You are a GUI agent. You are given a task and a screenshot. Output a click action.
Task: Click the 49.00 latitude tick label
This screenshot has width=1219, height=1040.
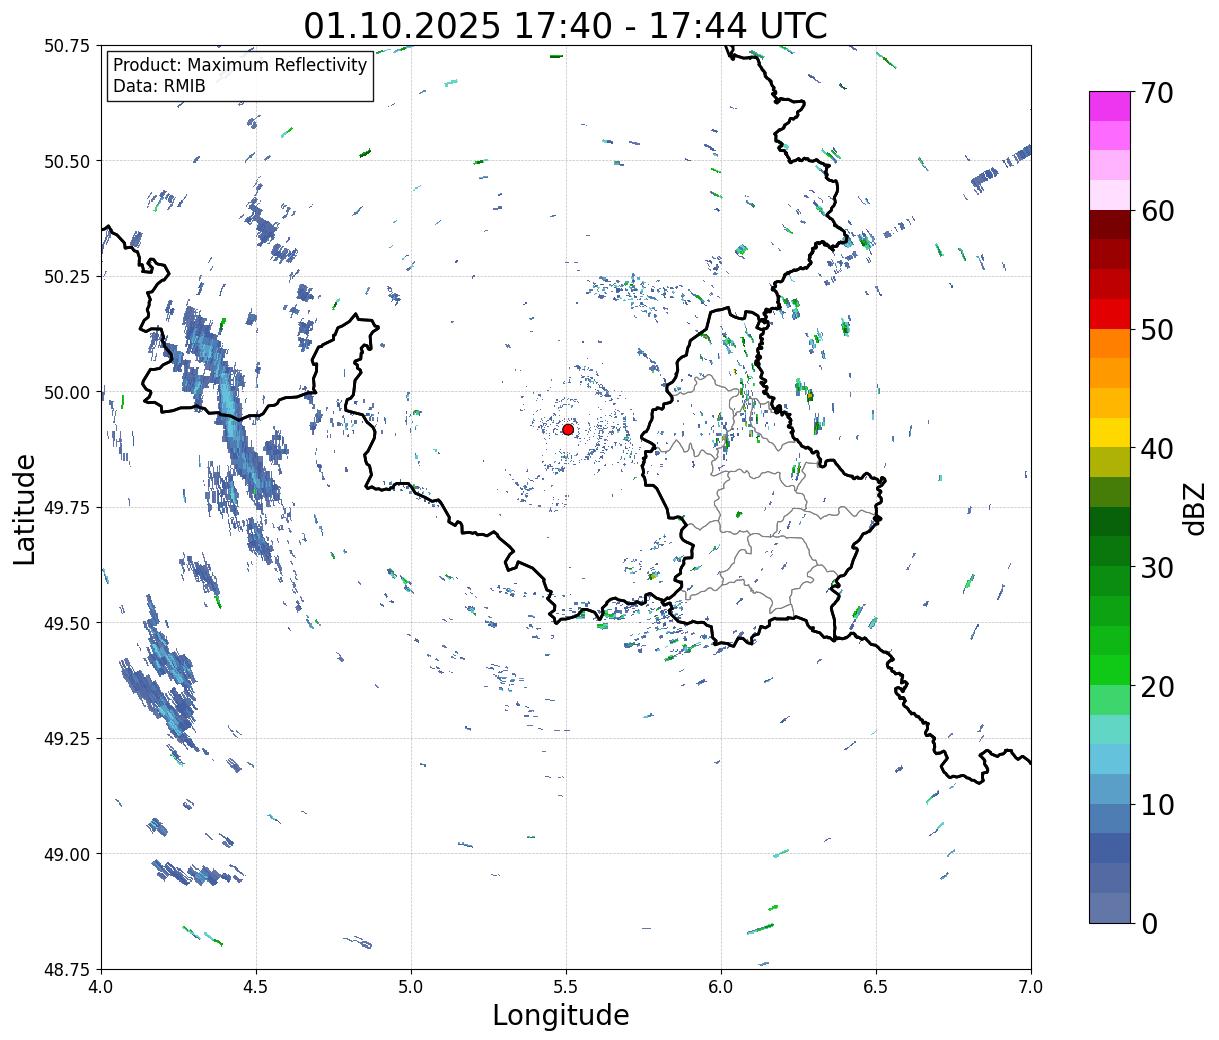[66, 854]
